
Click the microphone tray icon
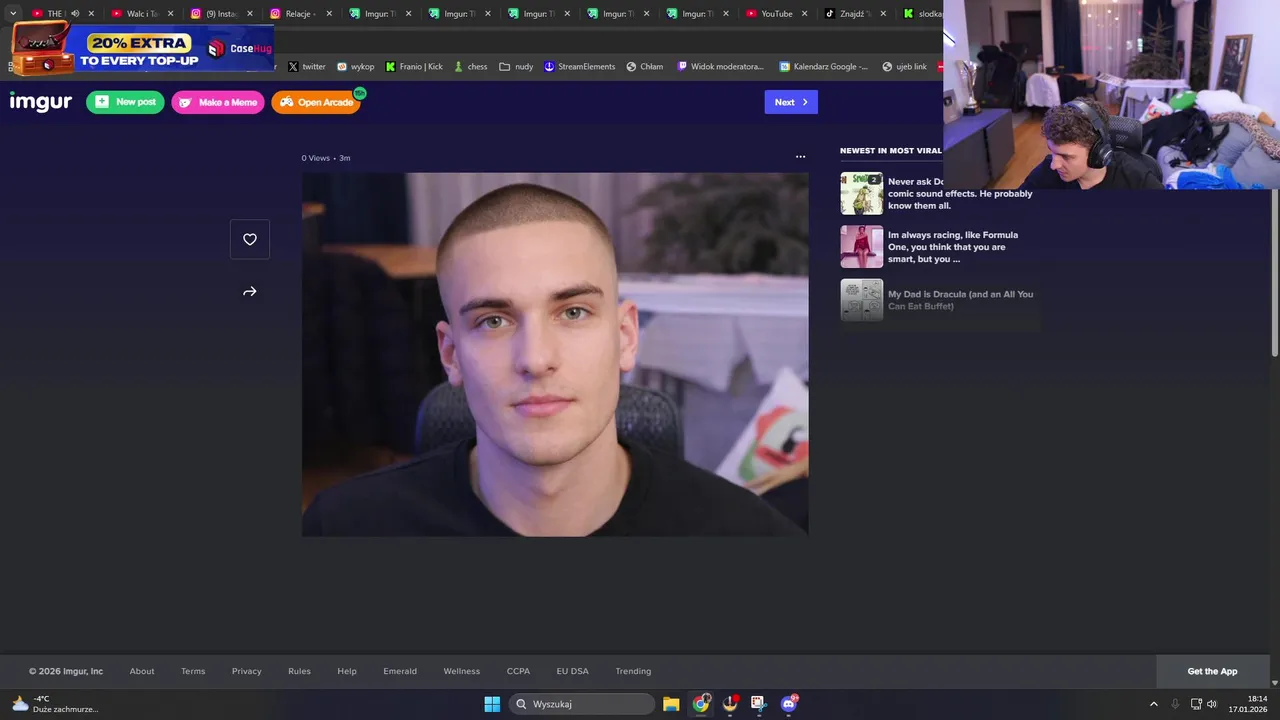[1175, 704]
